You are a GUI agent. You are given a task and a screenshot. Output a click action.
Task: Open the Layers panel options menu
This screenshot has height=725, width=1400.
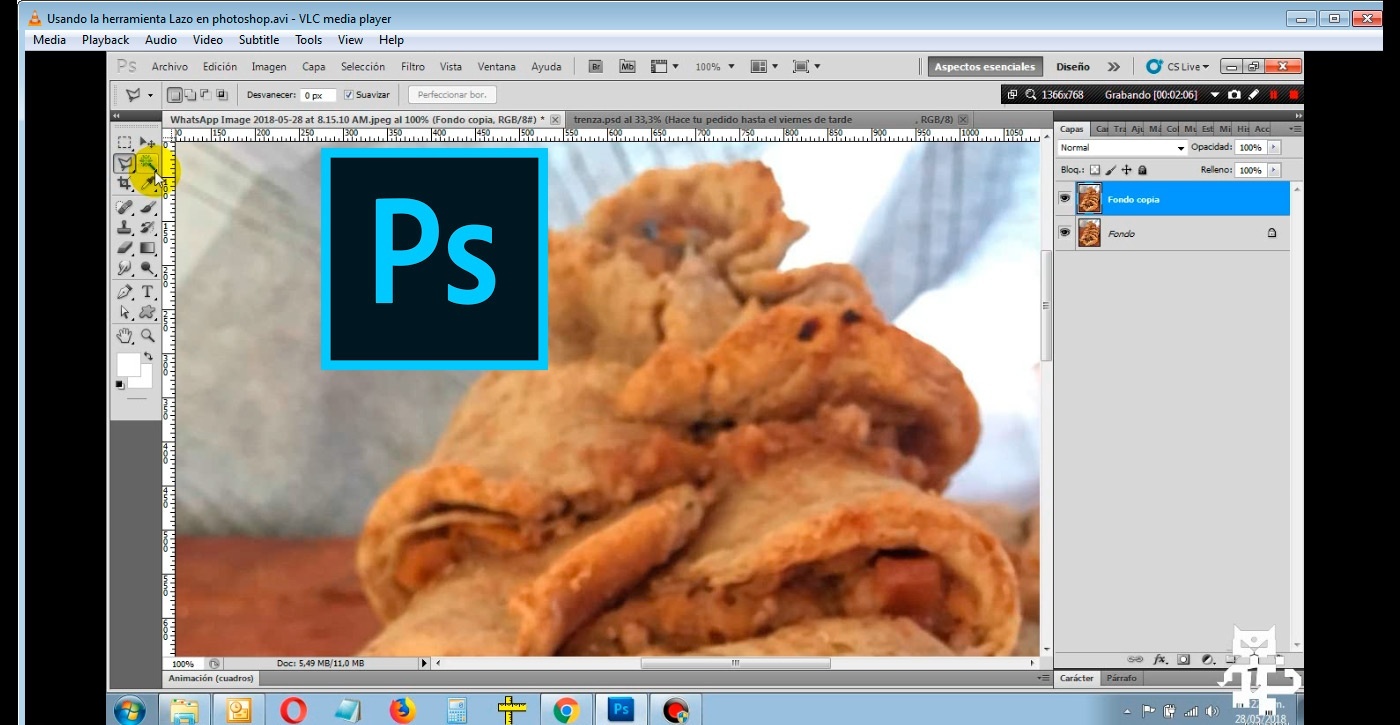click(1294, 129)
